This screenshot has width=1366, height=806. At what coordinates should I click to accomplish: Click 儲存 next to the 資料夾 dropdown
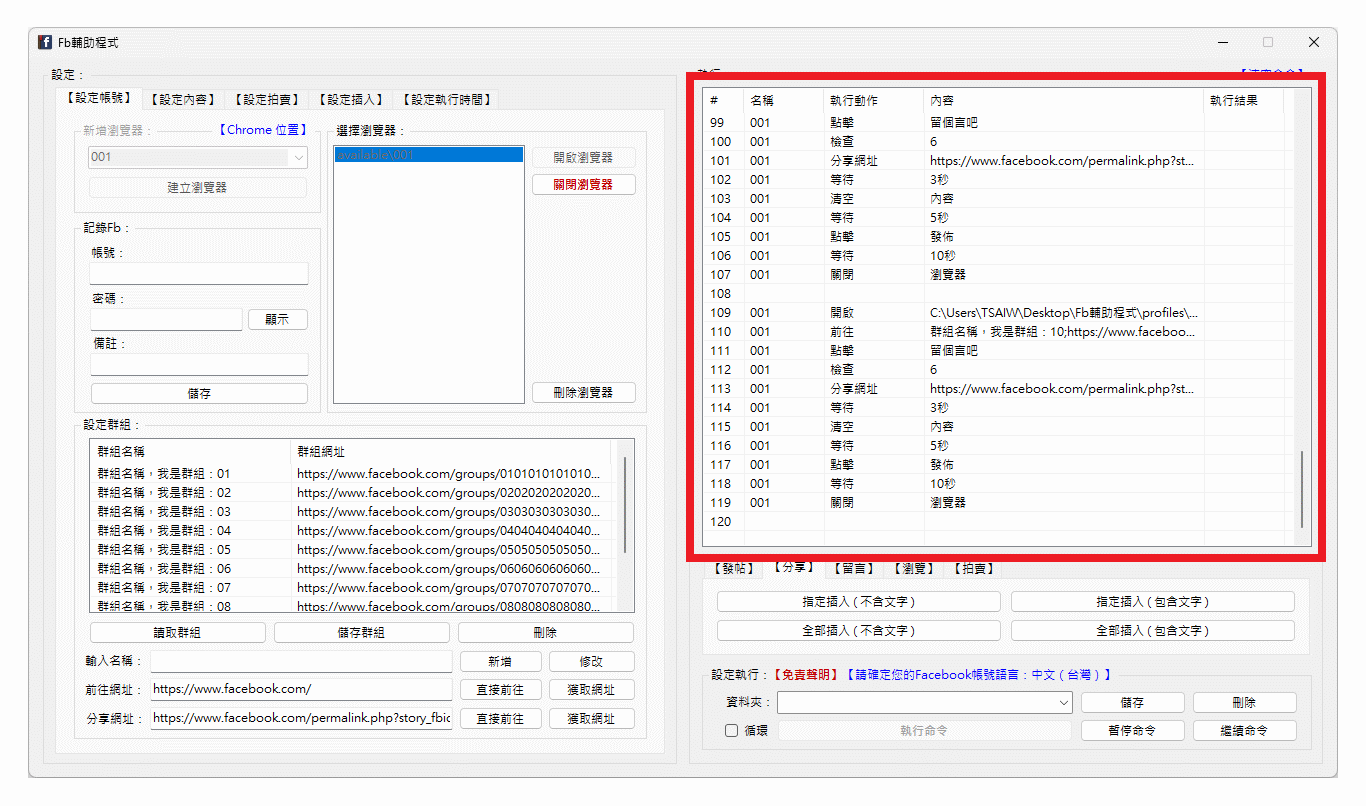tap(1133, 703)
